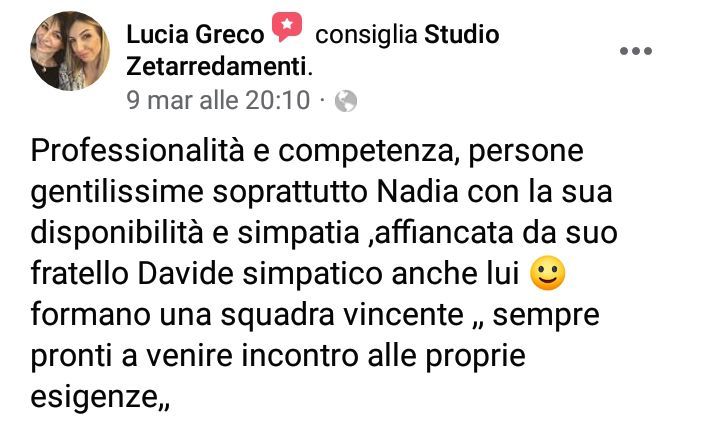Click the Lucia Greco name link

[x=195, y=35]
